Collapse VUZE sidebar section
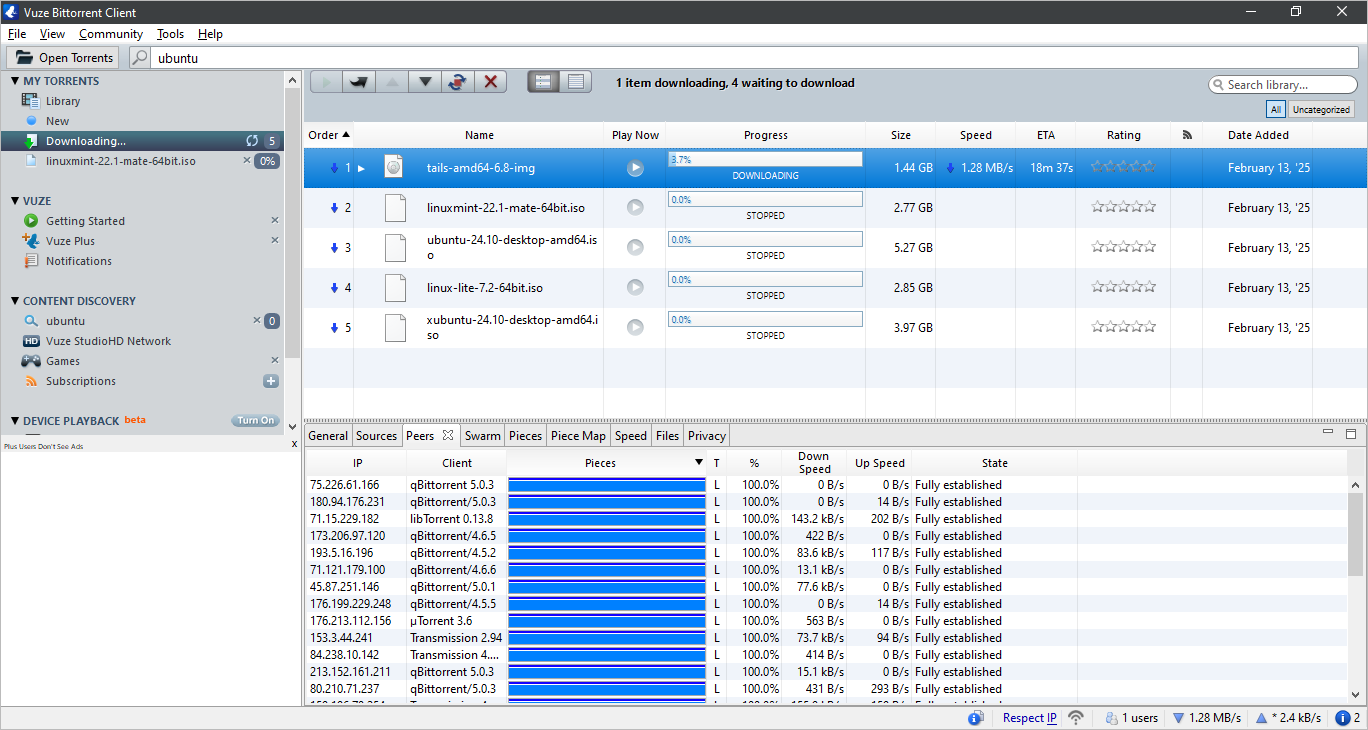Screen dimensions: 1368x730 [x=15, y=201]
